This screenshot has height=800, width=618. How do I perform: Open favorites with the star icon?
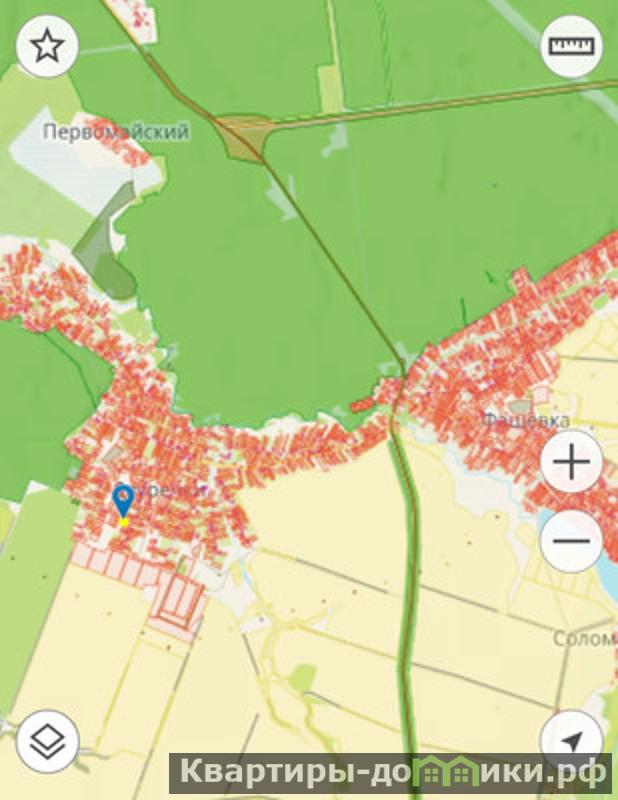(x=47, y=46)
